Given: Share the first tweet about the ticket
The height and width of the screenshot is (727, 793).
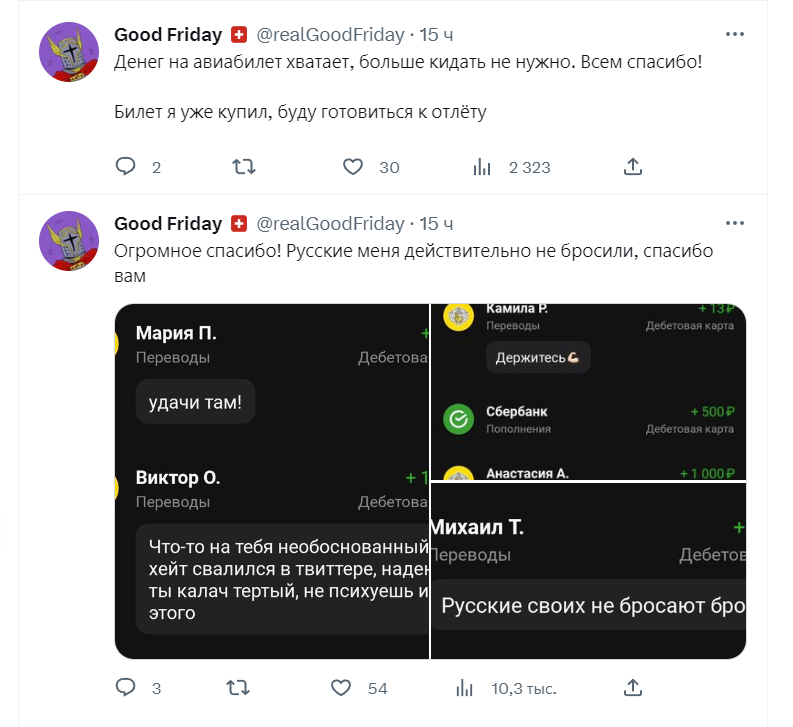Looking at the screenshot, I should pyautogui.click(x=632, y=167).
